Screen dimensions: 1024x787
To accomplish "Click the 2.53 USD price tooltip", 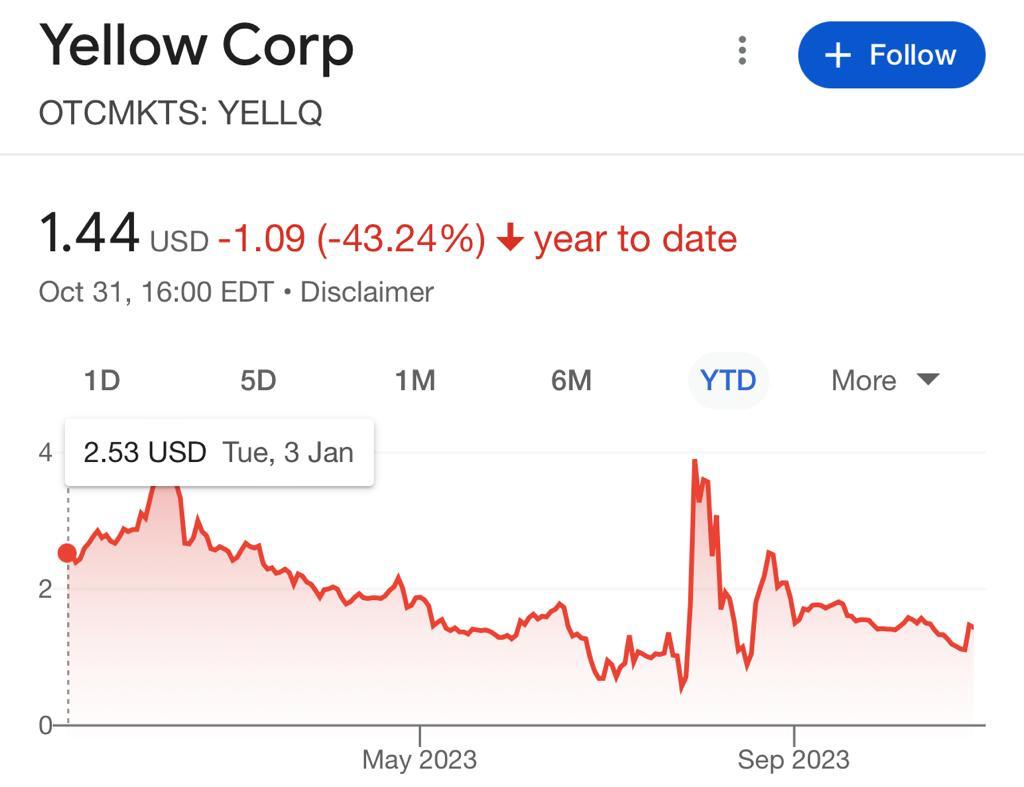I will point(219,452).
